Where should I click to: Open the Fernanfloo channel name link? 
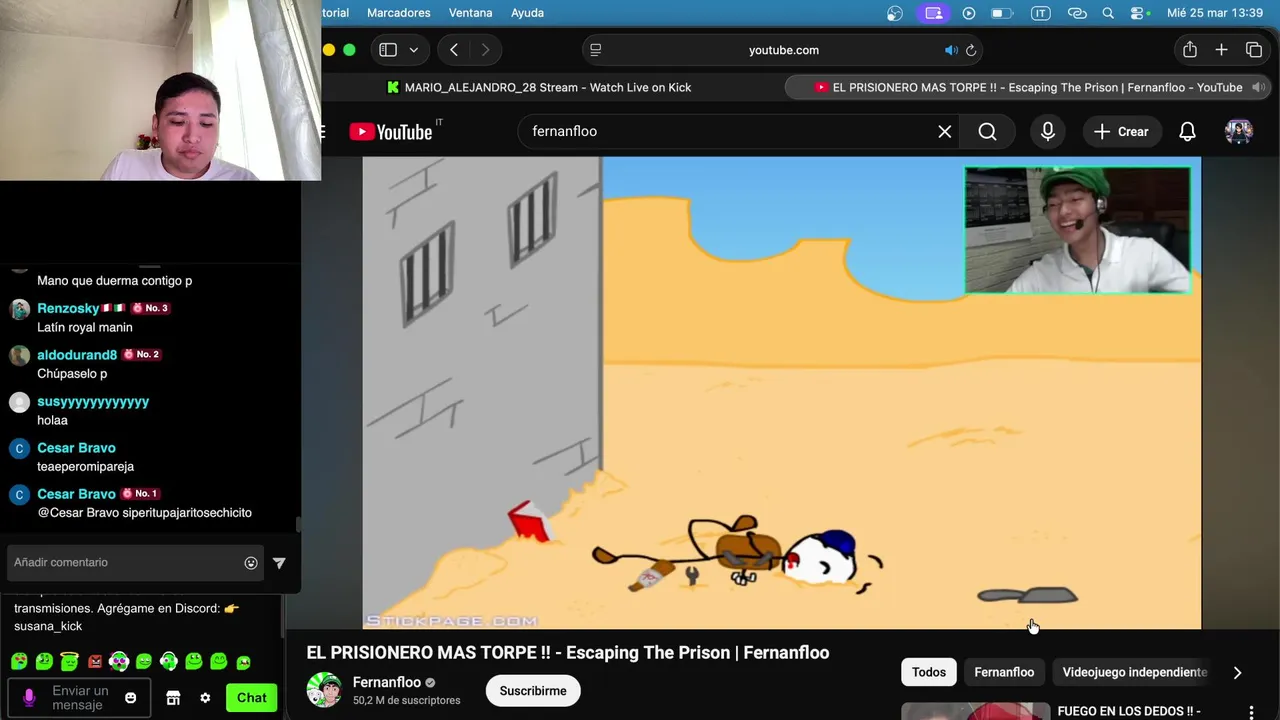click(x=386, y=682)
